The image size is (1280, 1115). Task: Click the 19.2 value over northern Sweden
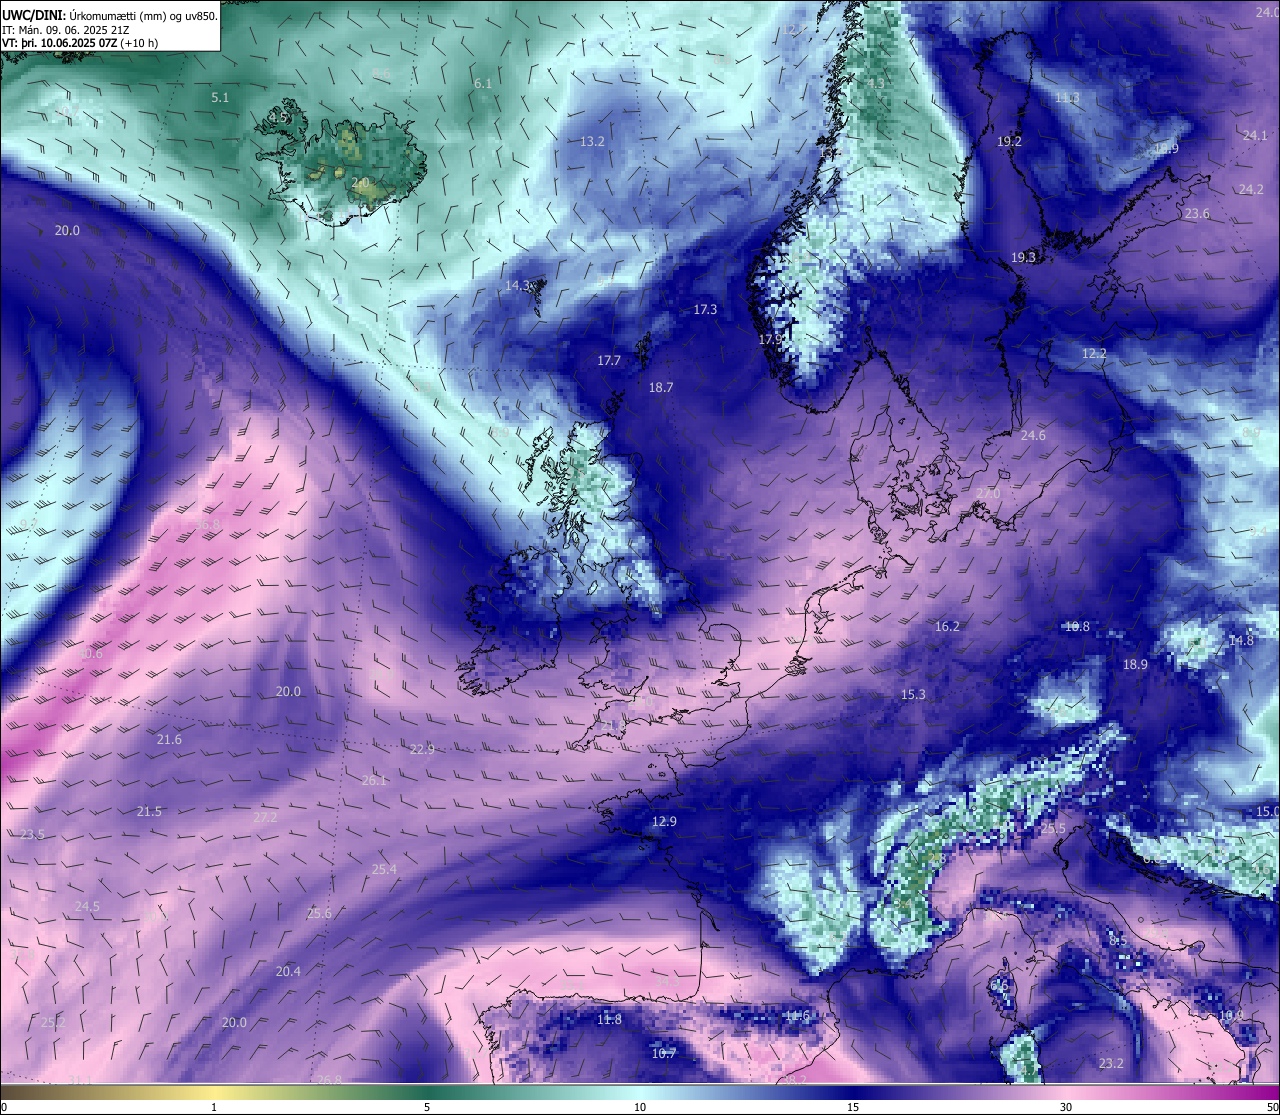point(1009,142)
